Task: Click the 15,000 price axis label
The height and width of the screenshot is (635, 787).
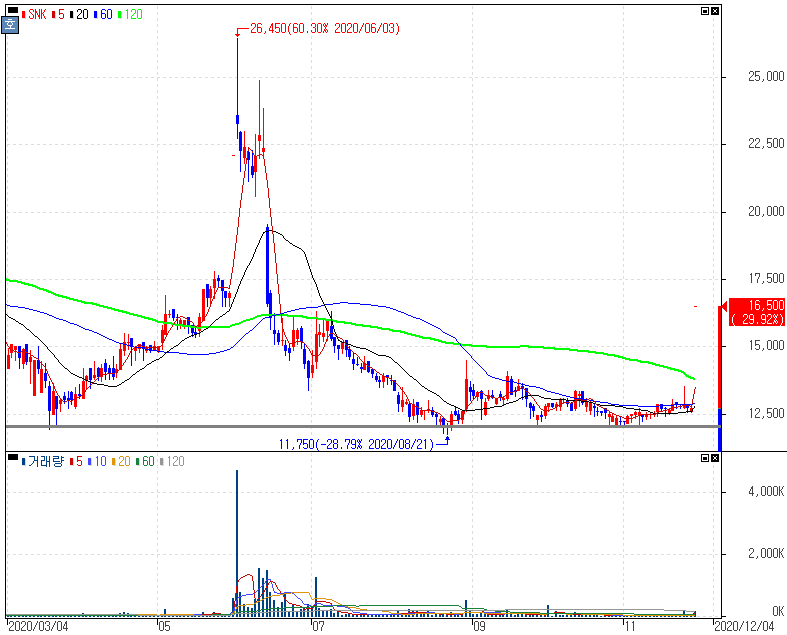Action: click(766, 346)
